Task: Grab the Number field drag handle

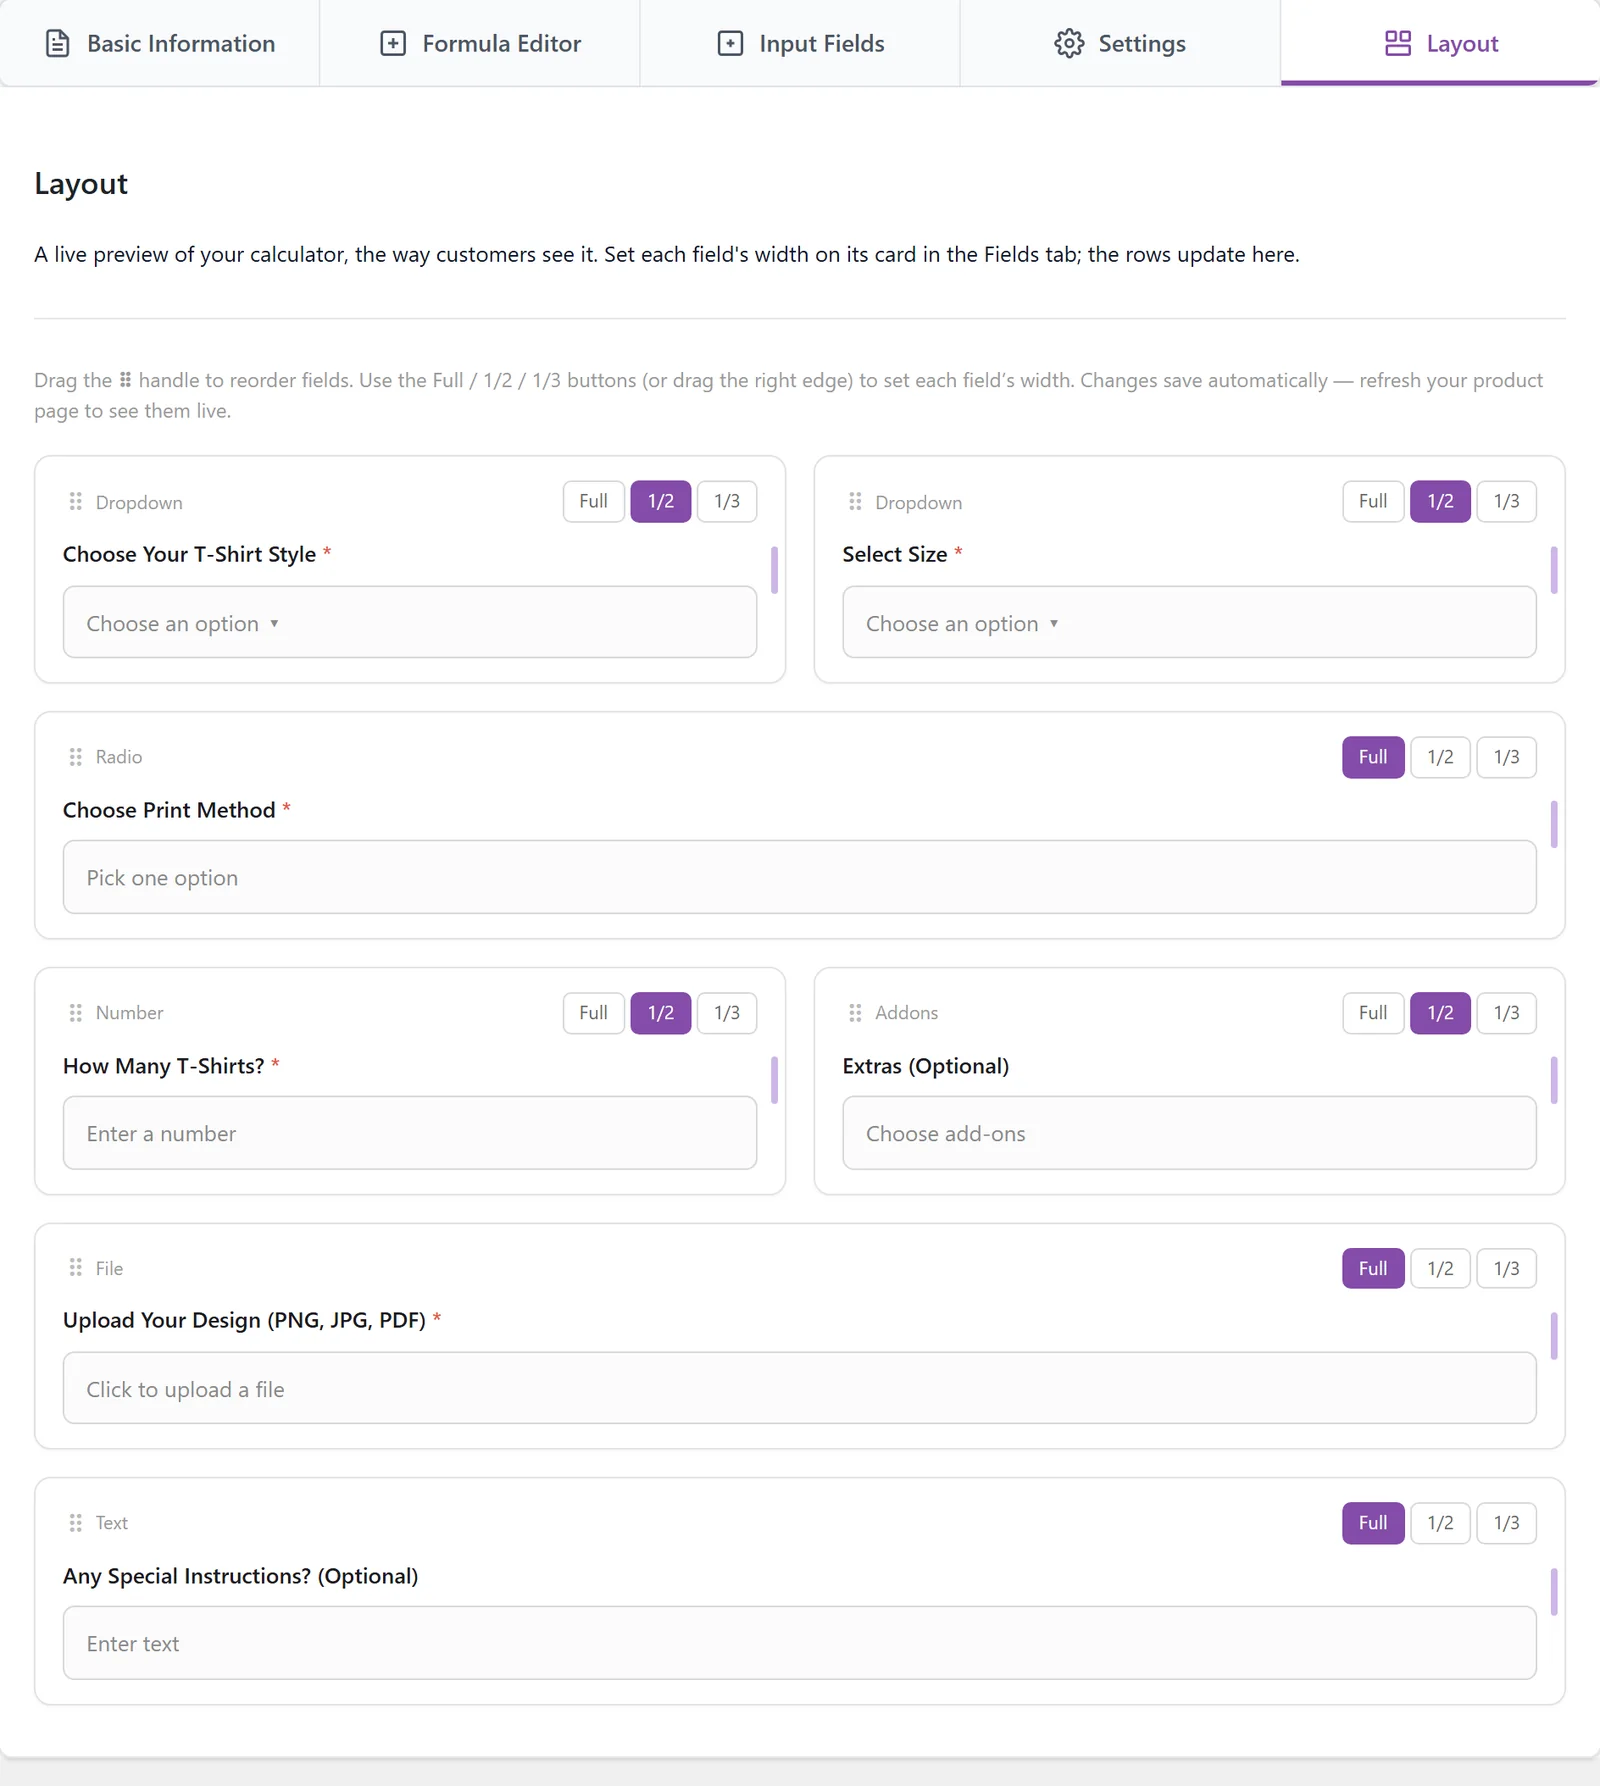Action: [75, 1013]
